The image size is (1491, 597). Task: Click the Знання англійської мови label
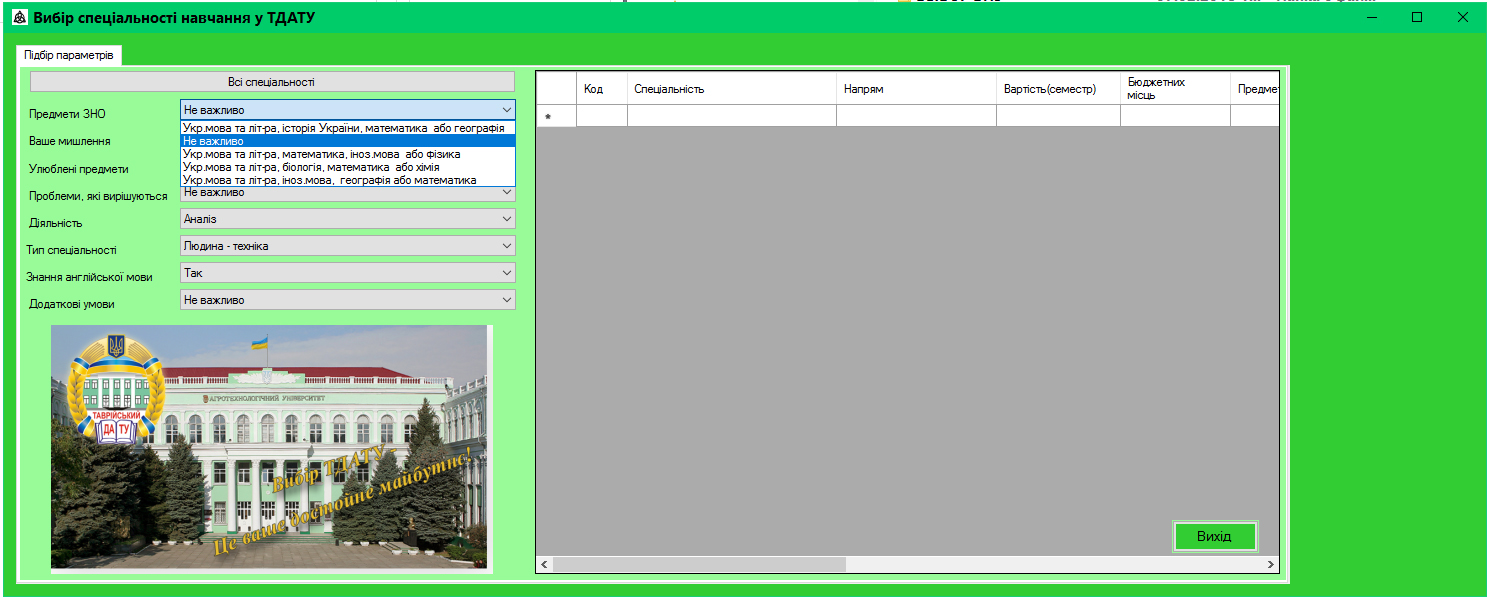pos(89,277)
